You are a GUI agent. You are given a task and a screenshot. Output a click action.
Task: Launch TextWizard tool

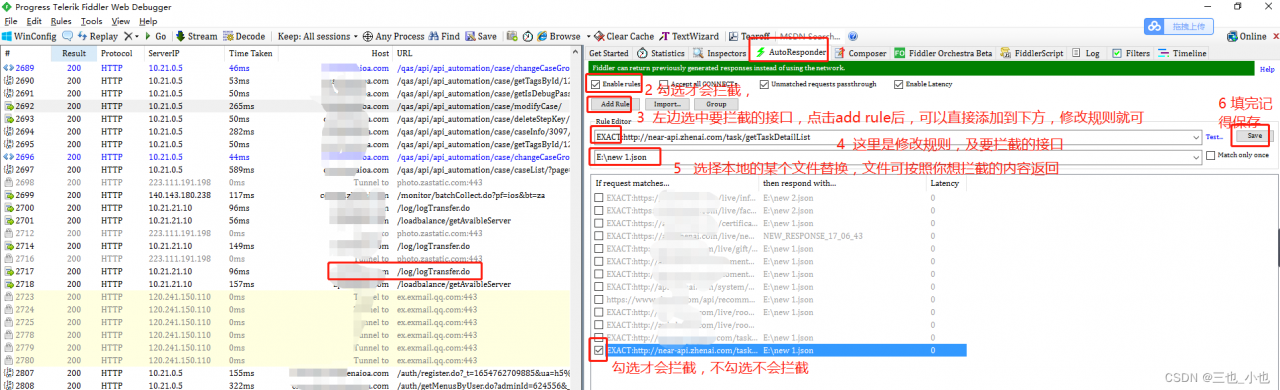(691, 36)
